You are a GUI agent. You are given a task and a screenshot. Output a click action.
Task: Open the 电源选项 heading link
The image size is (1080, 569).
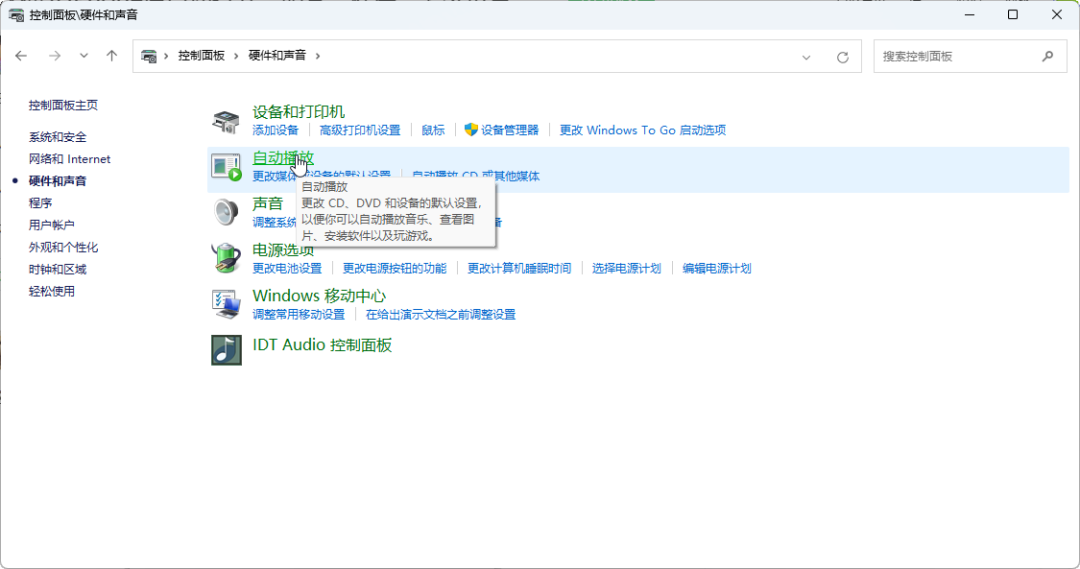pyautogui.click(x=283, y=250)
